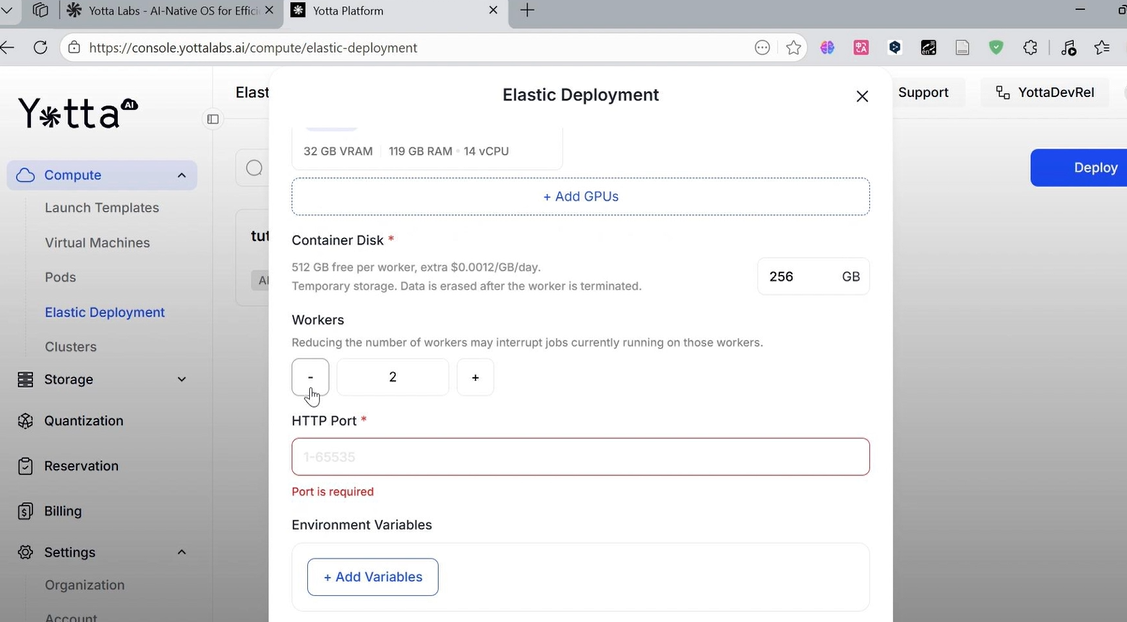The image size is (1127, 622).
Task: Click the + Add Variables button
Action: 372,577
